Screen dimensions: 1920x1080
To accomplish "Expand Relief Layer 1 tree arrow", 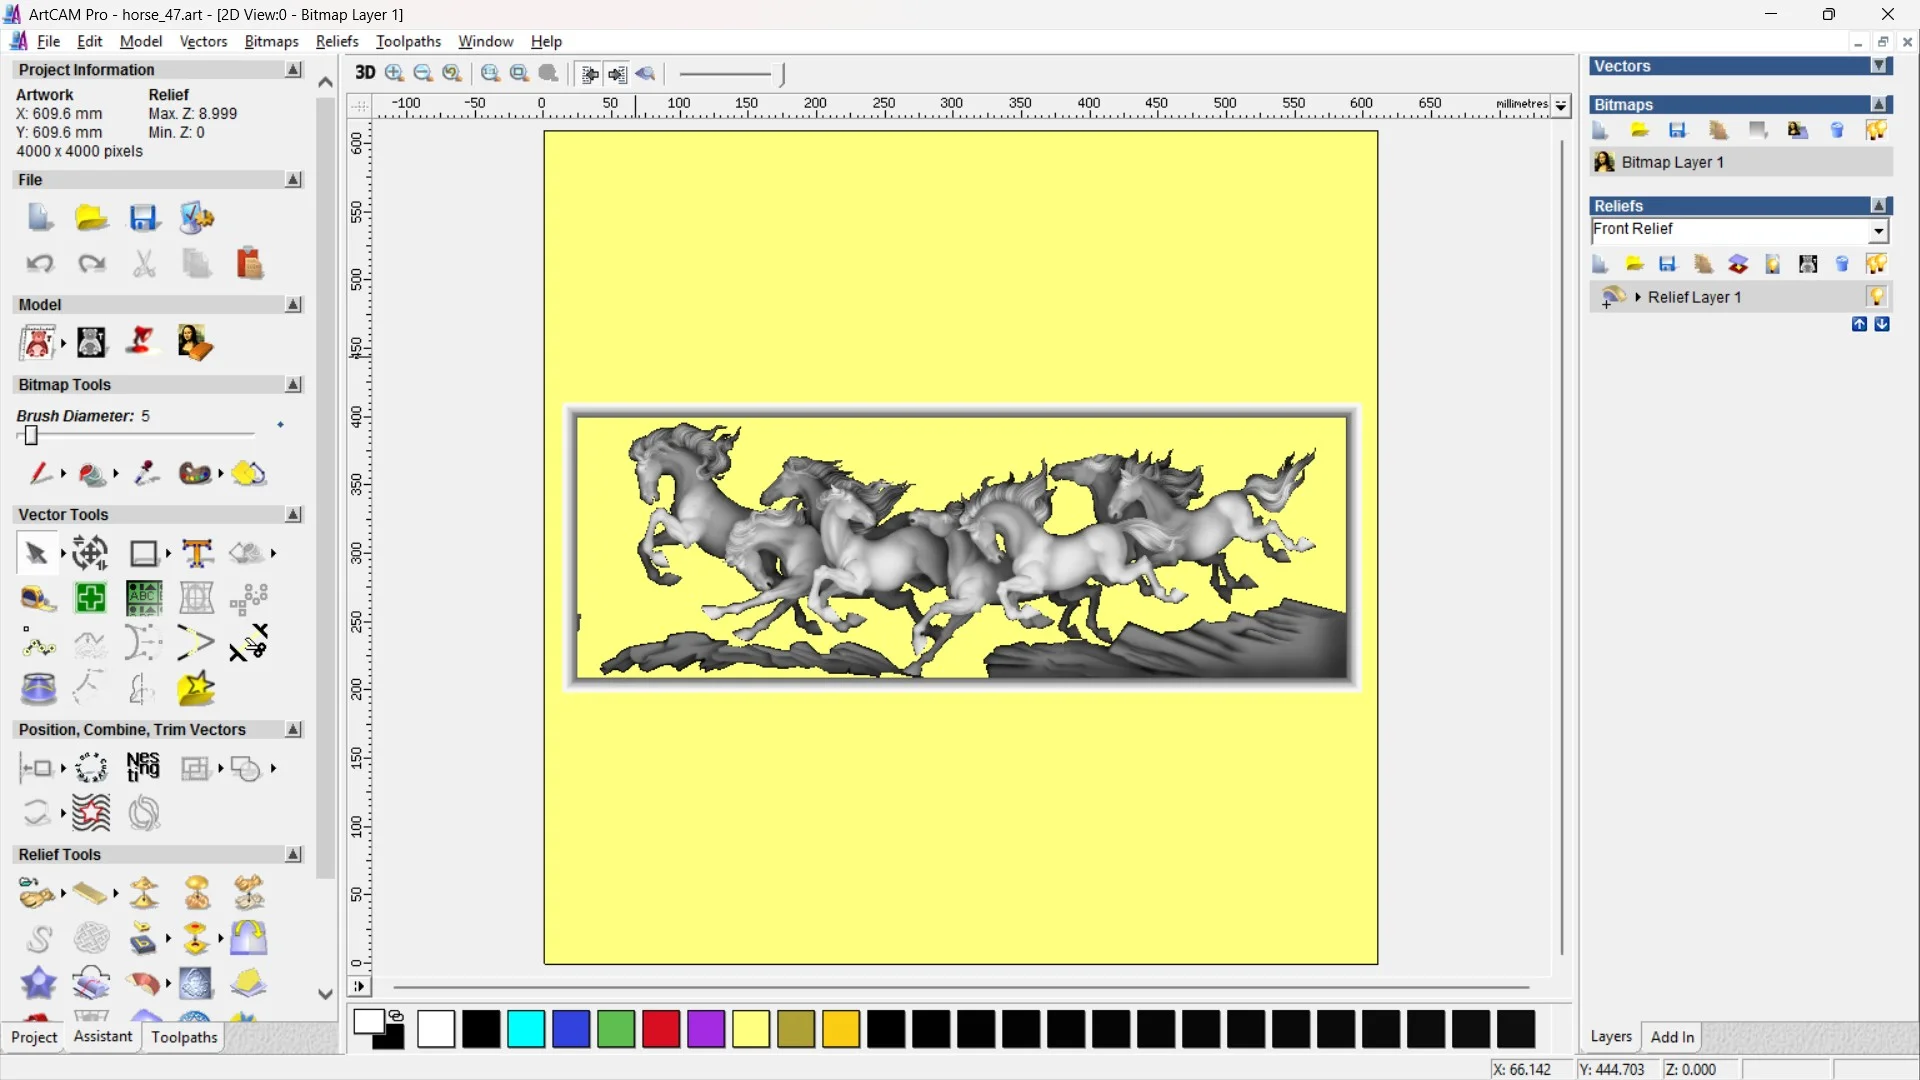I will pyautogui.click(x=1638, y=296).
